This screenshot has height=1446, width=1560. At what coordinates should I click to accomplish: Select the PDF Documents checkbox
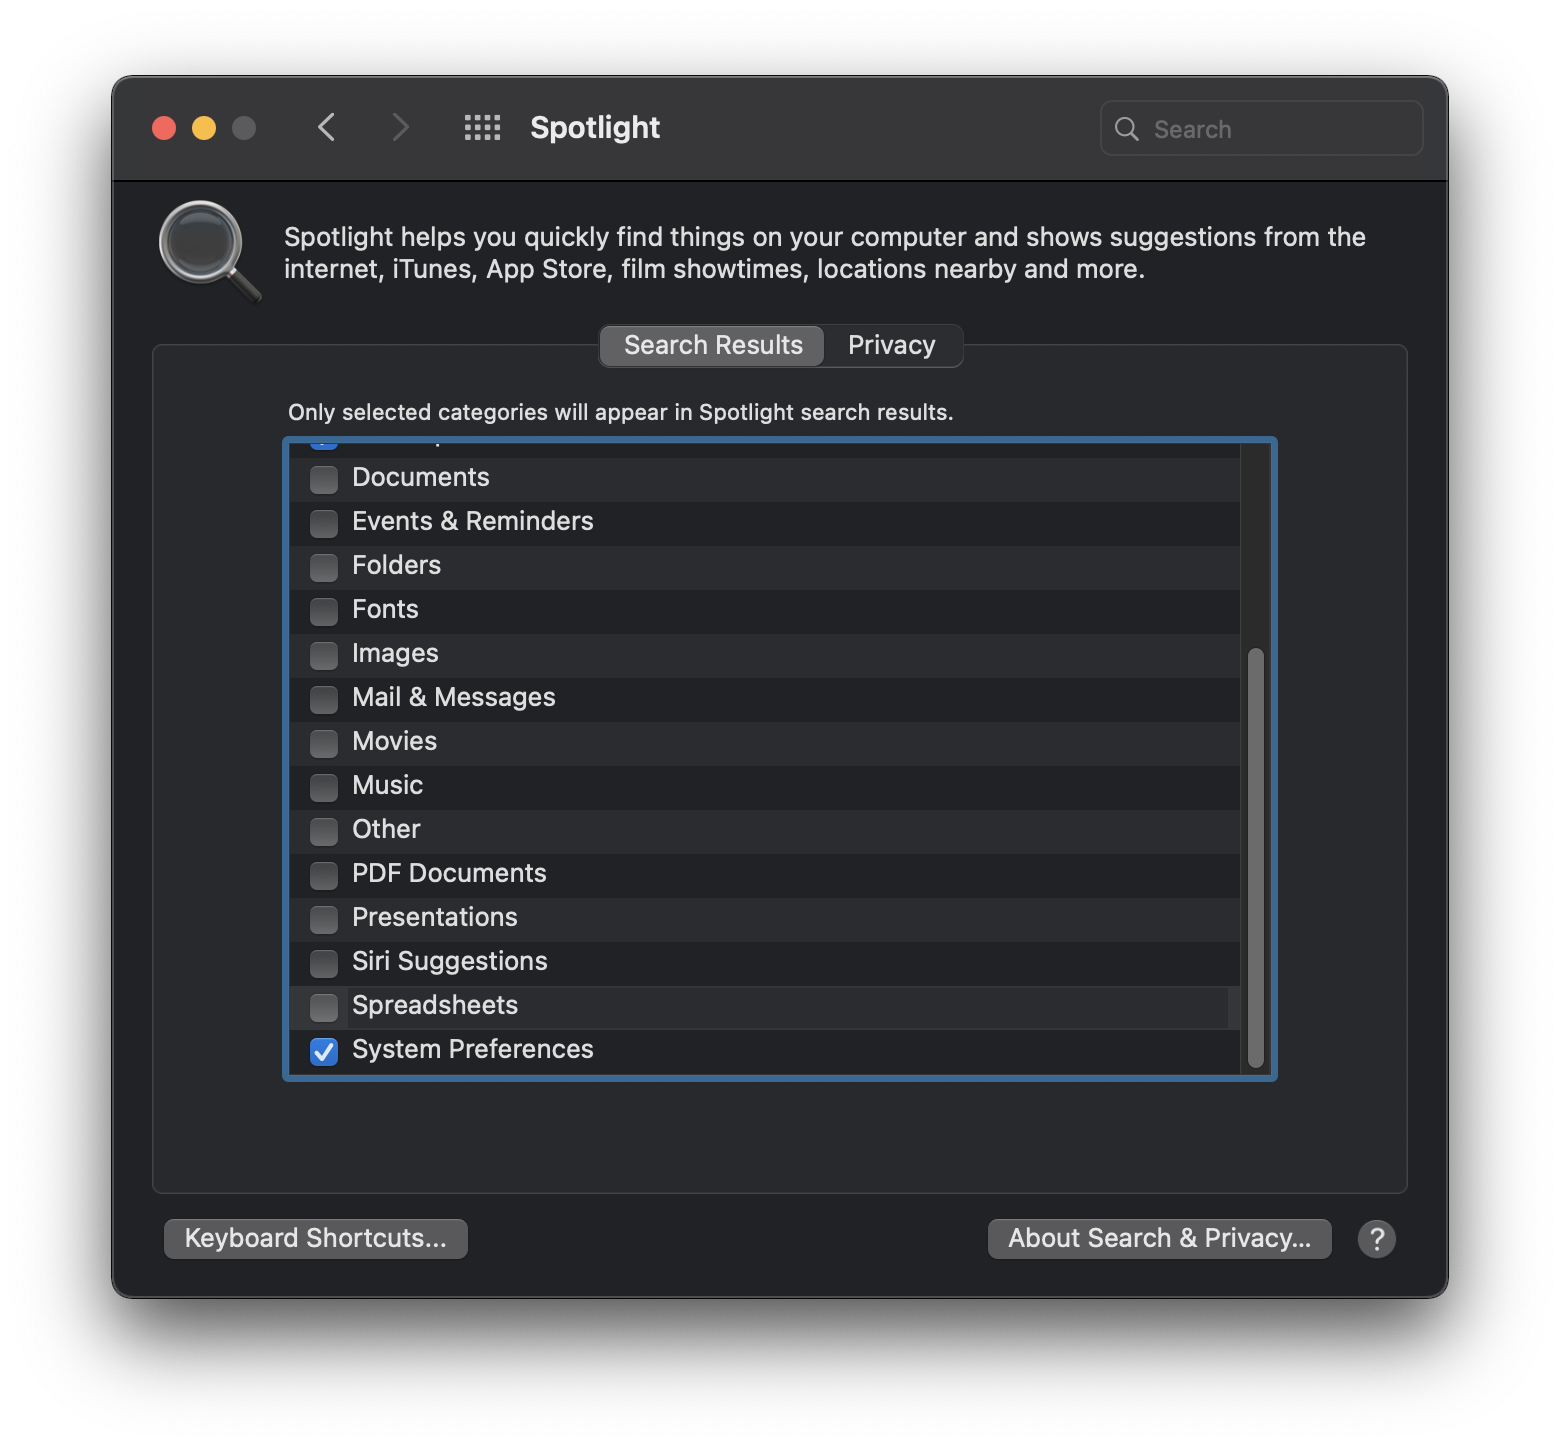point(324,875)
